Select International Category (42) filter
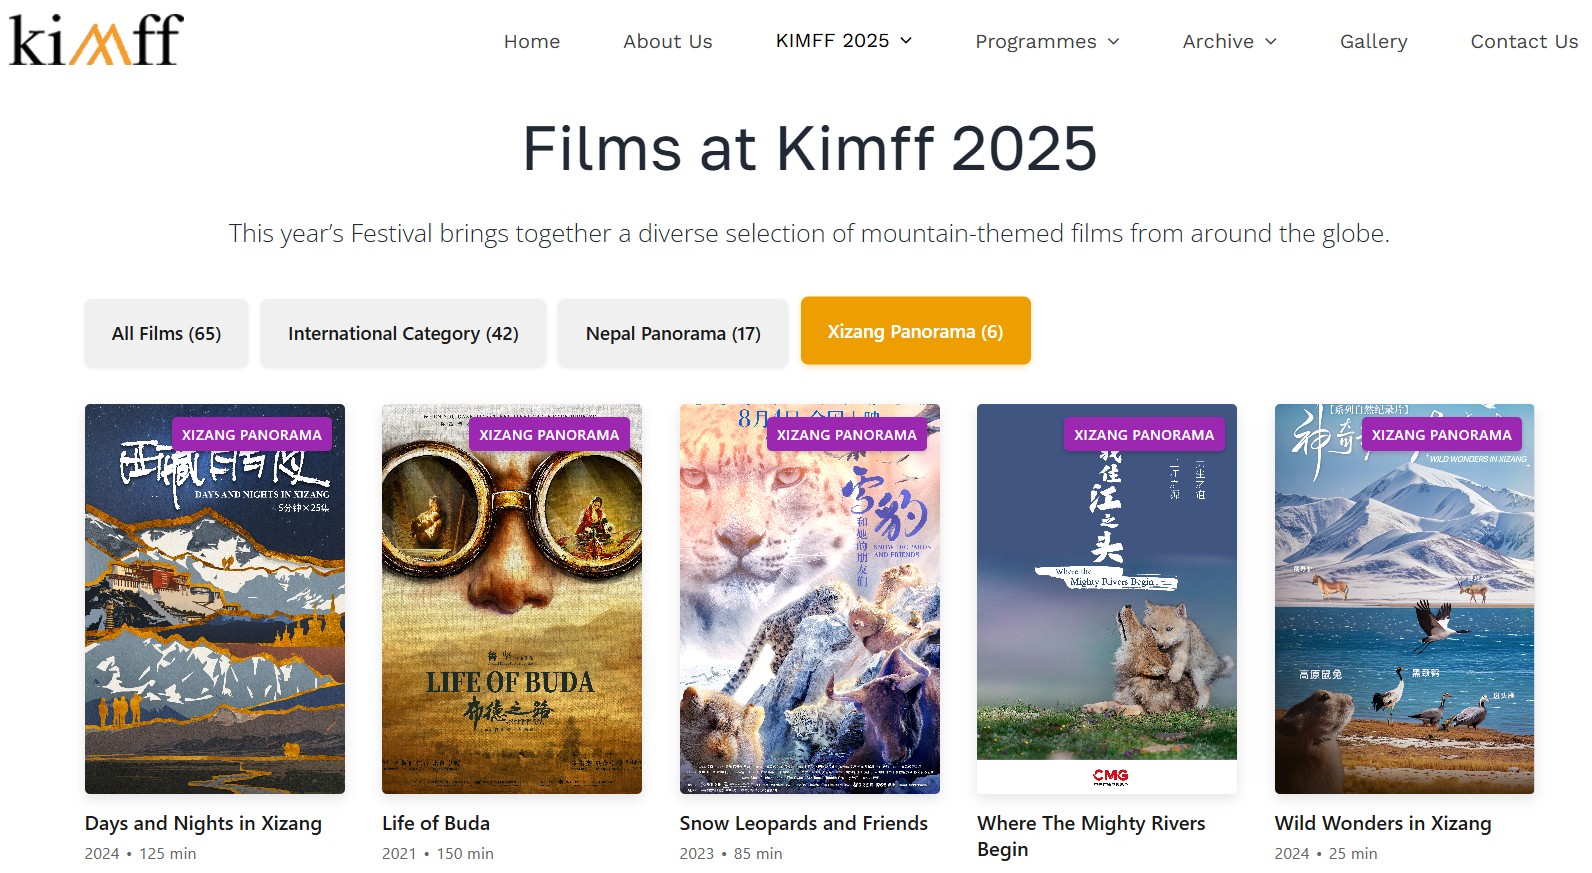Image resolution: width=1592 pixels, height=873 pixels. tap(403, 333)
